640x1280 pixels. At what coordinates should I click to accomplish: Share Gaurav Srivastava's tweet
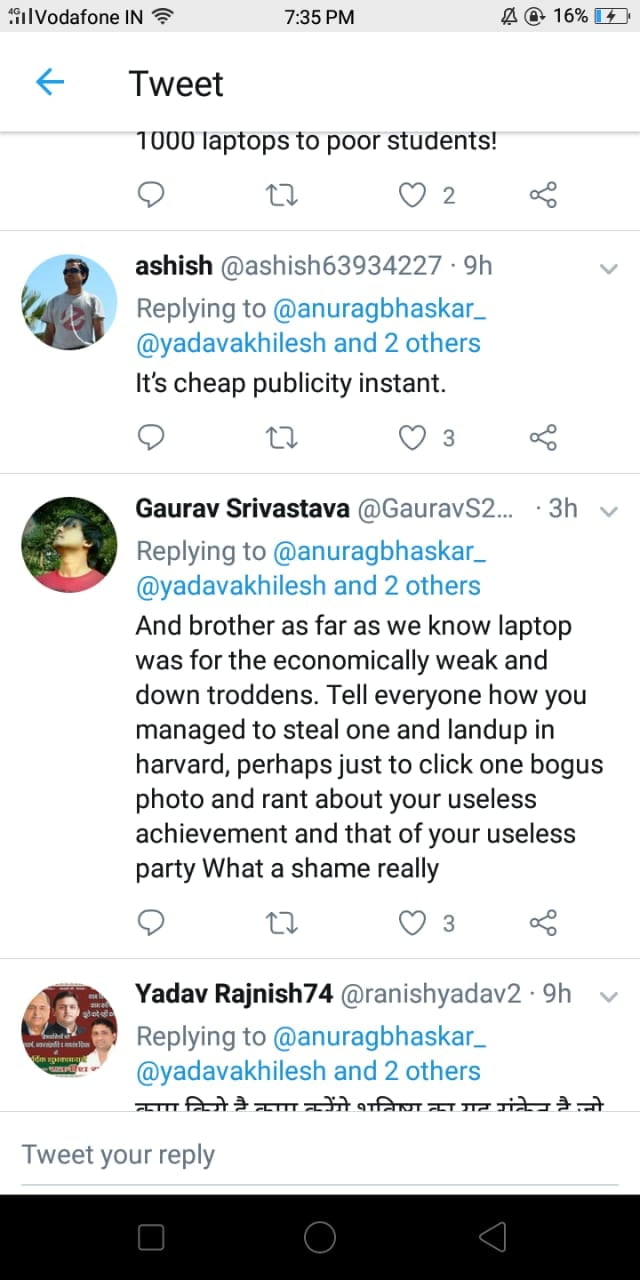point(543,922)
